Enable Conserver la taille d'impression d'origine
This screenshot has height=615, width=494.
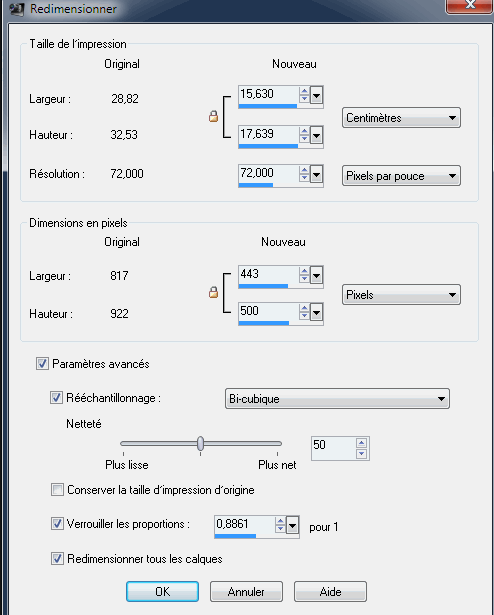point(57,489)
